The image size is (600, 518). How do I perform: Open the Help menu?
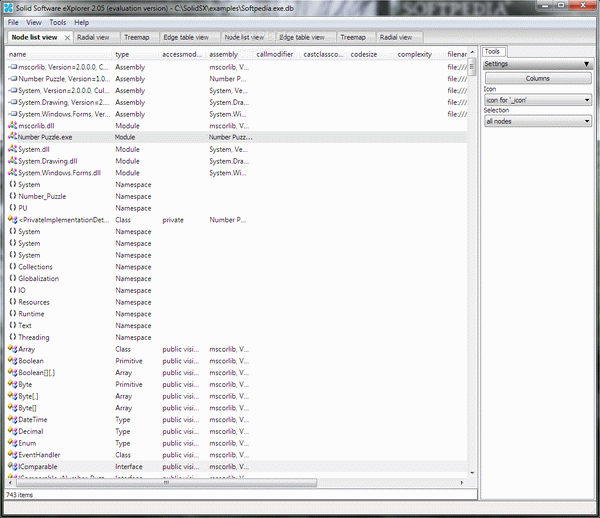82,23
